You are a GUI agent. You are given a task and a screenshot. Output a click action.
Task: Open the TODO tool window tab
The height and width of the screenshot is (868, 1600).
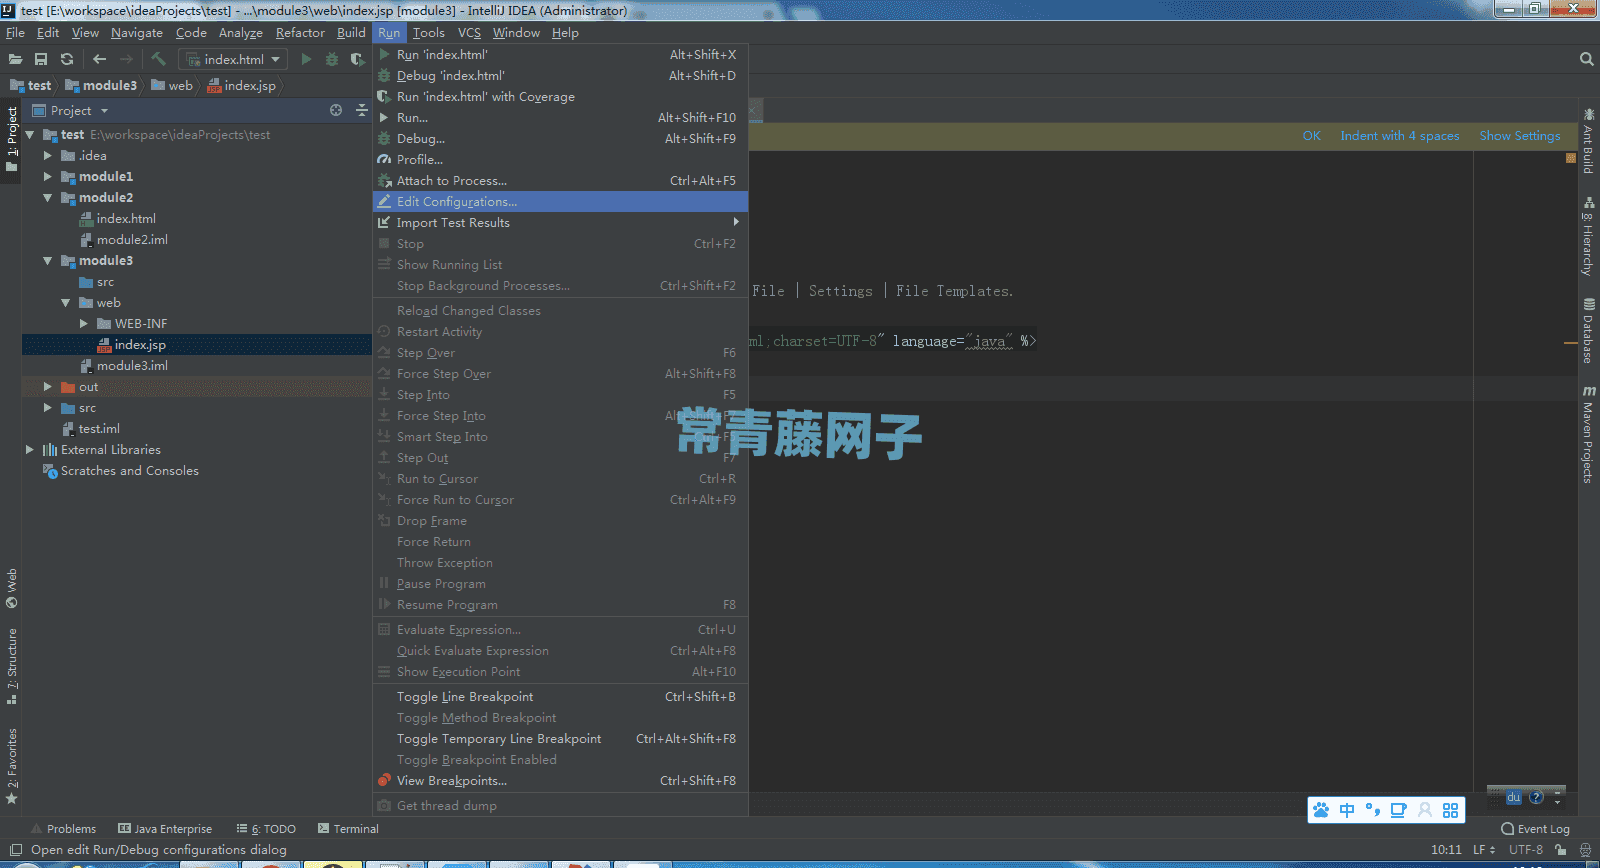[266, 828]
